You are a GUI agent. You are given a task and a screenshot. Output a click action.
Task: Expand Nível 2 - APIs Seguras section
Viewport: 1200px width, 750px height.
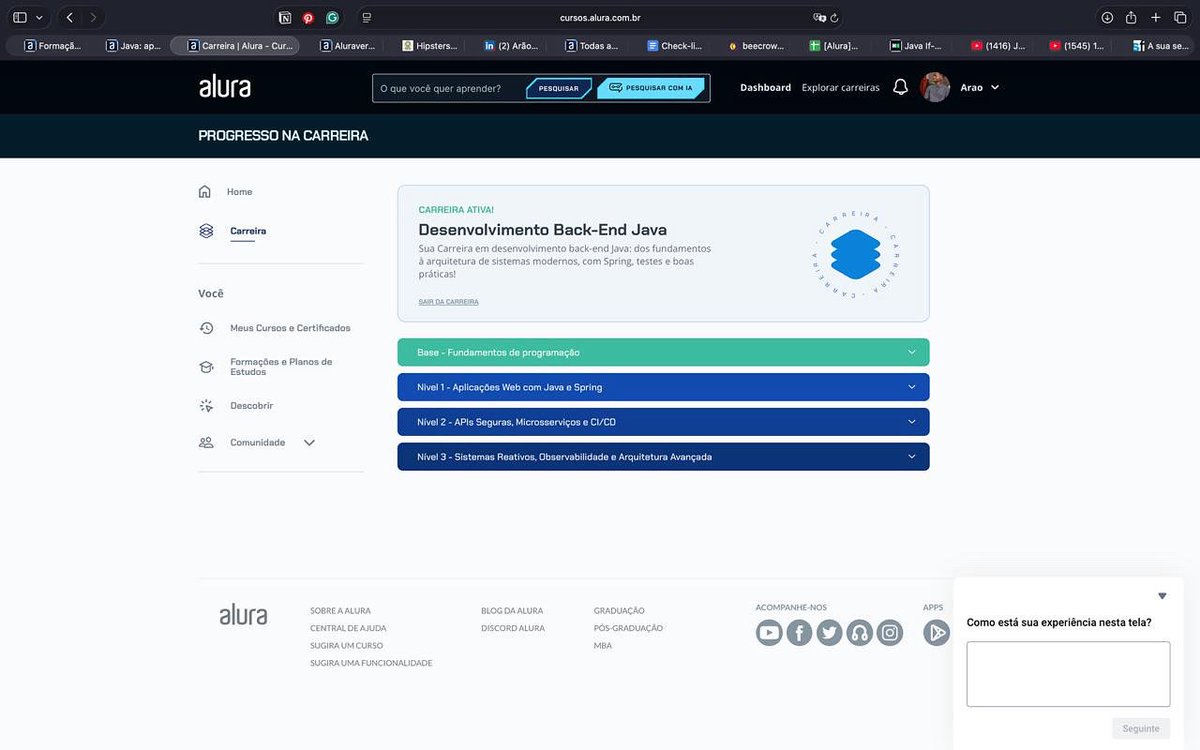663,422
